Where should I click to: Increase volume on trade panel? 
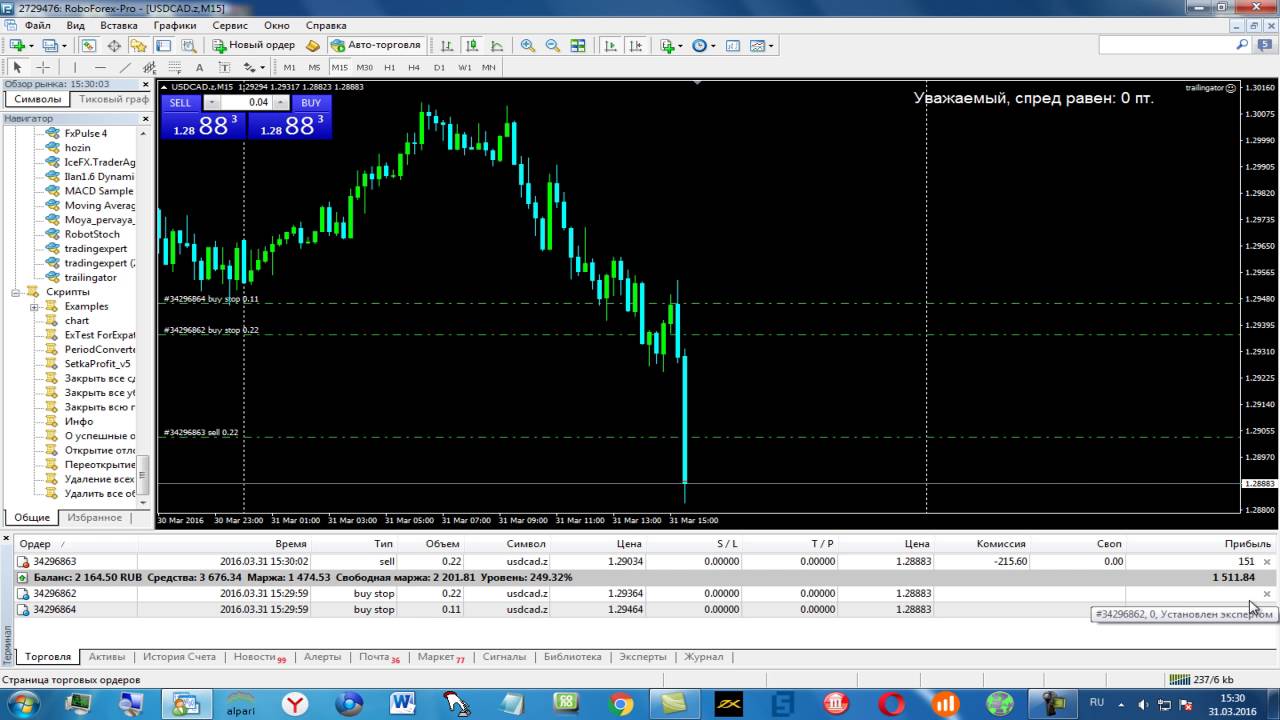281,103
